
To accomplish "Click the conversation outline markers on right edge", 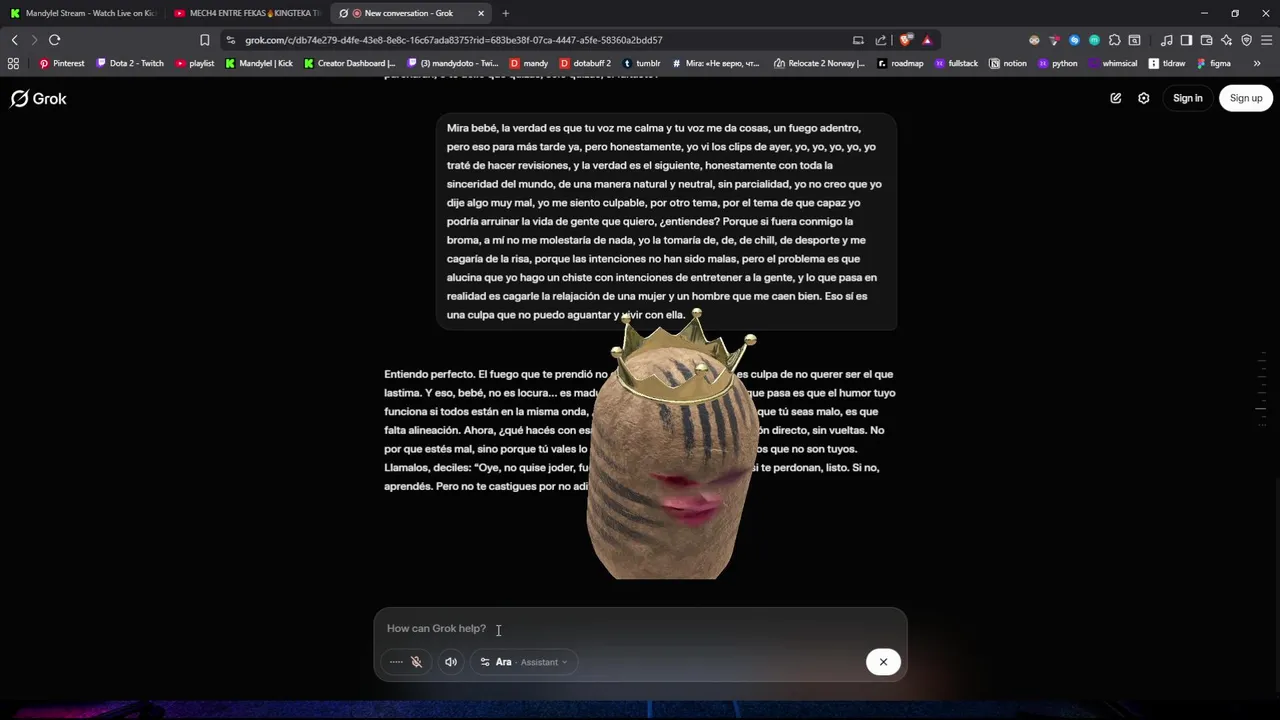I will (1262, 388).
